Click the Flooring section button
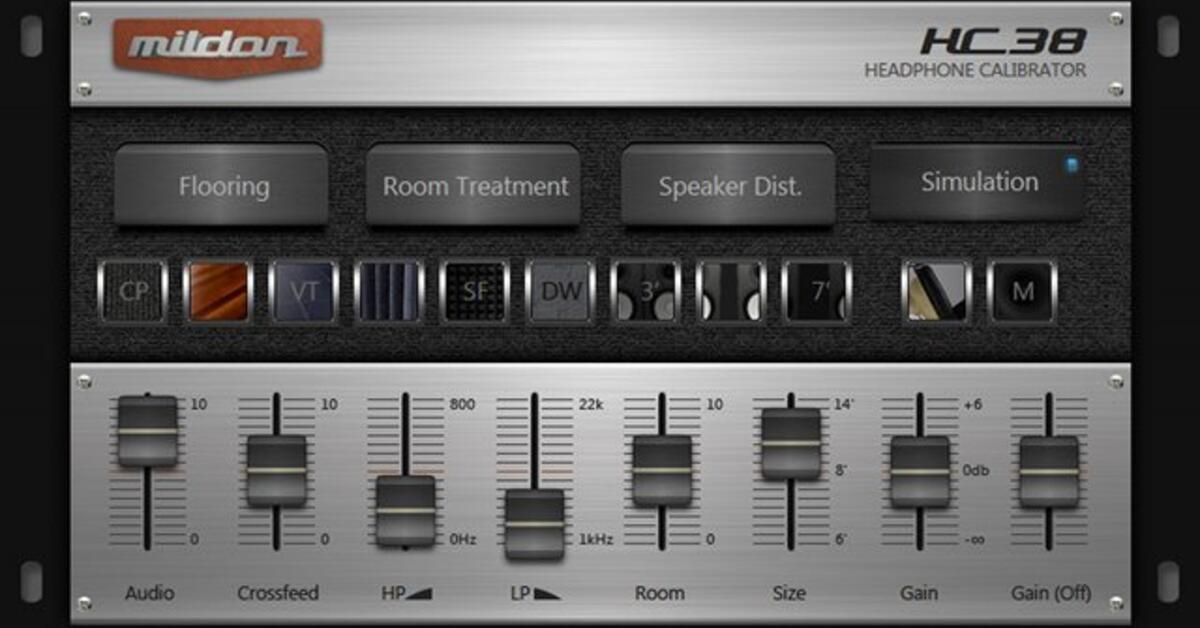 pyautogui.click(x=222, y=185)
